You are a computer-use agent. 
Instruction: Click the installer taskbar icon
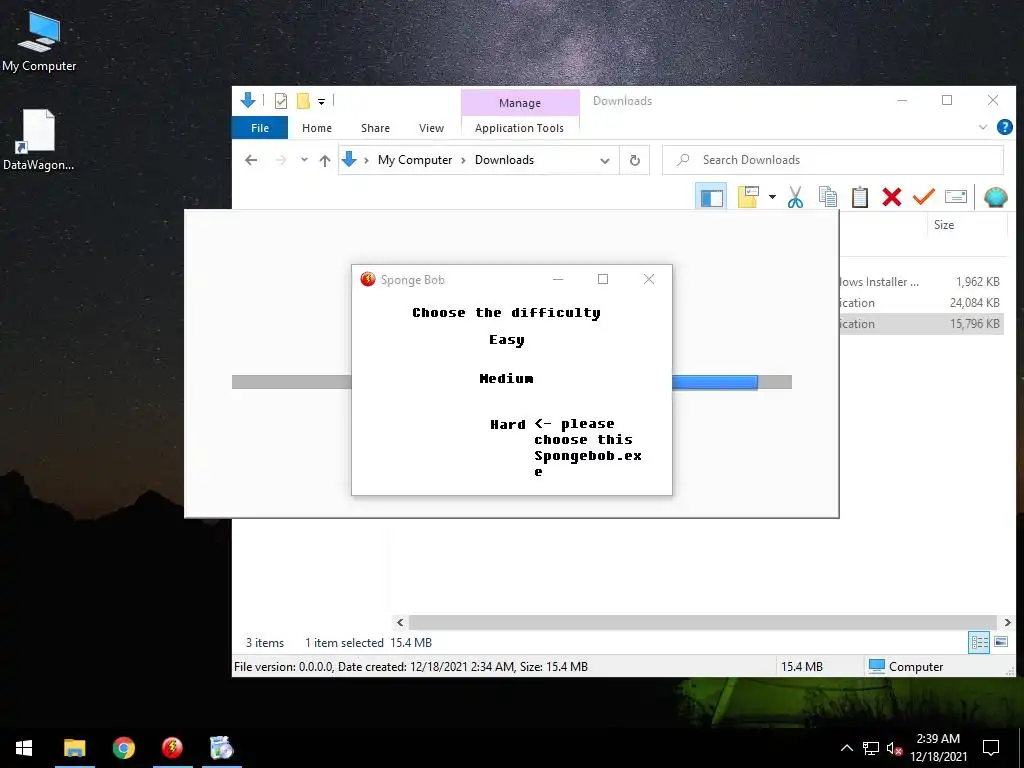[221, 748]
